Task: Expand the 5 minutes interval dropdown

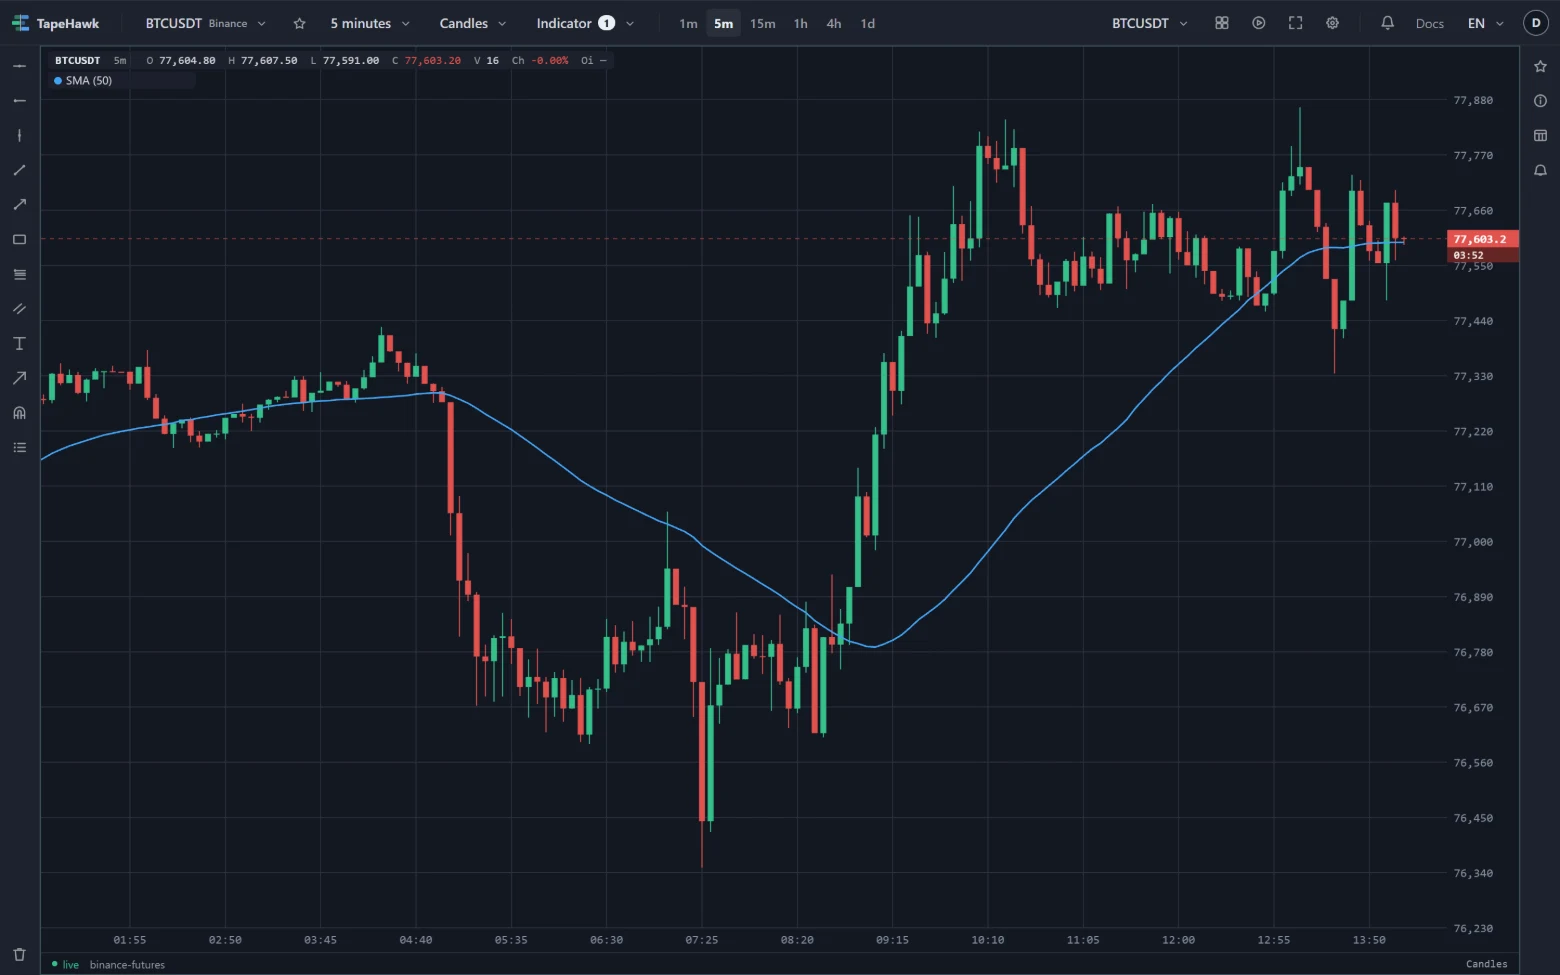Action: coord(370,23)
